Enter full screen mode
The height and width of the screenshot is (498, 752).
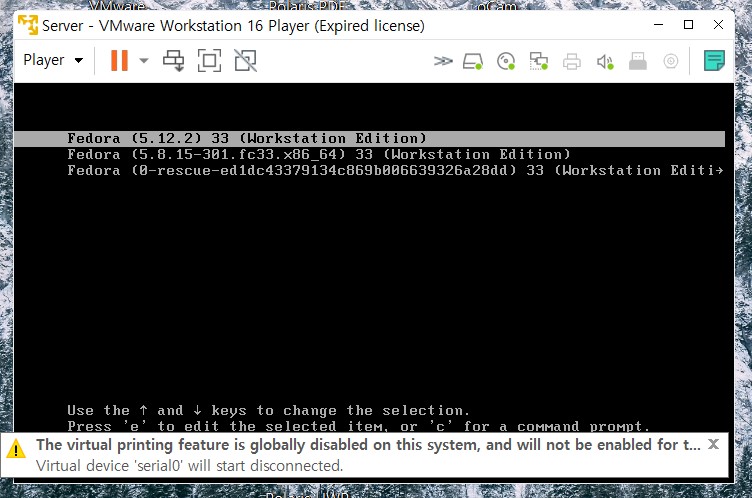(x=210, y=61)
